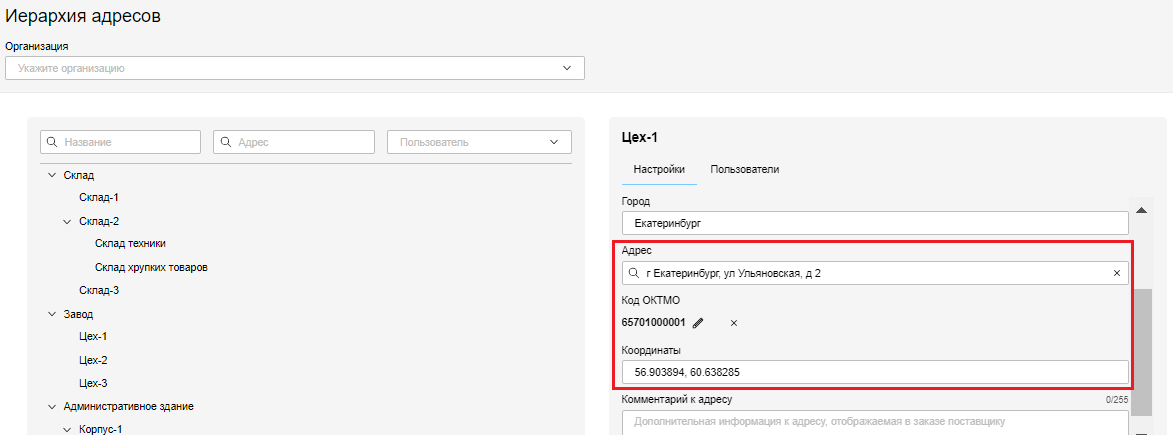Click the magnifier icon in the Название filter
Viewport: 1173px width, 435px height.
coord(53,142)
